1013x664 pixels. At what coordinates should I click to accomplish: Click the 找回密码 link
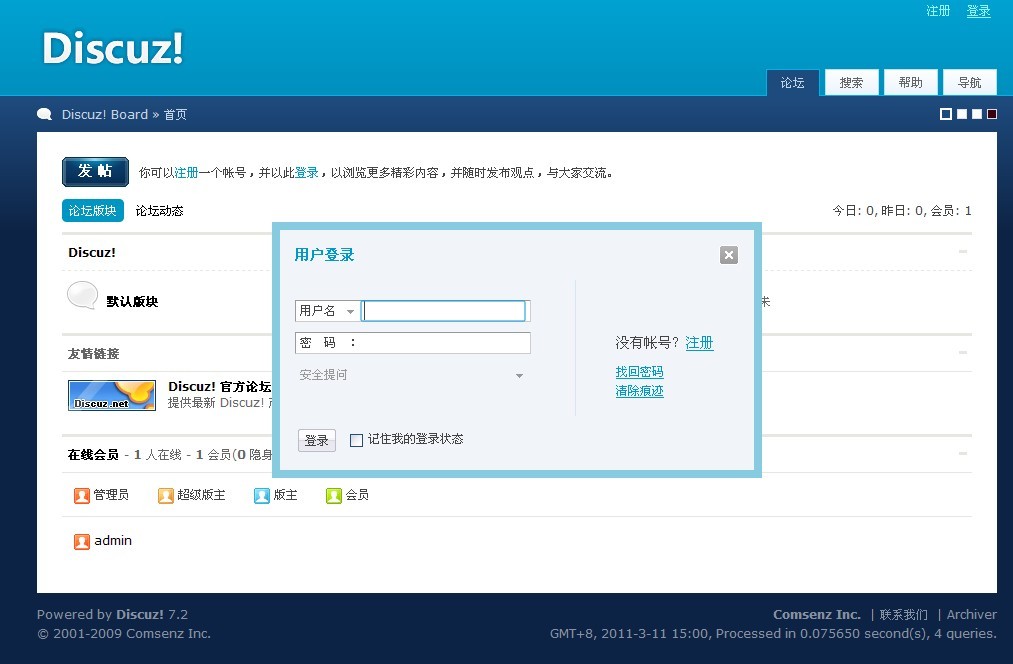pyautogui.click(x=640, y=372)
